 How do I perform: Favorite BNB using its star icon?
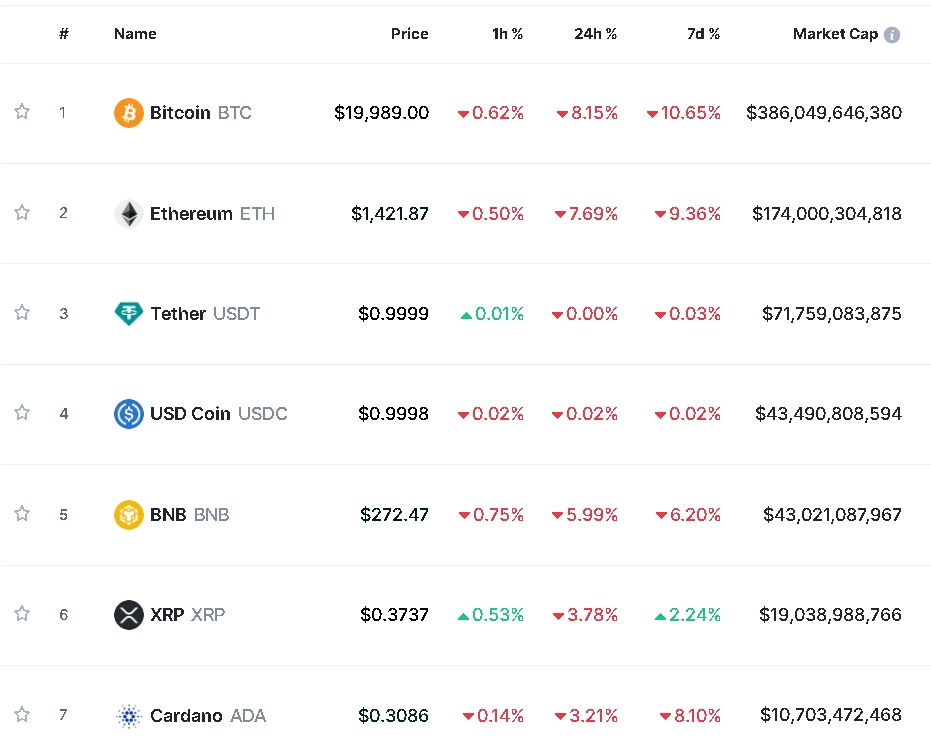click(x=22, y=514)
